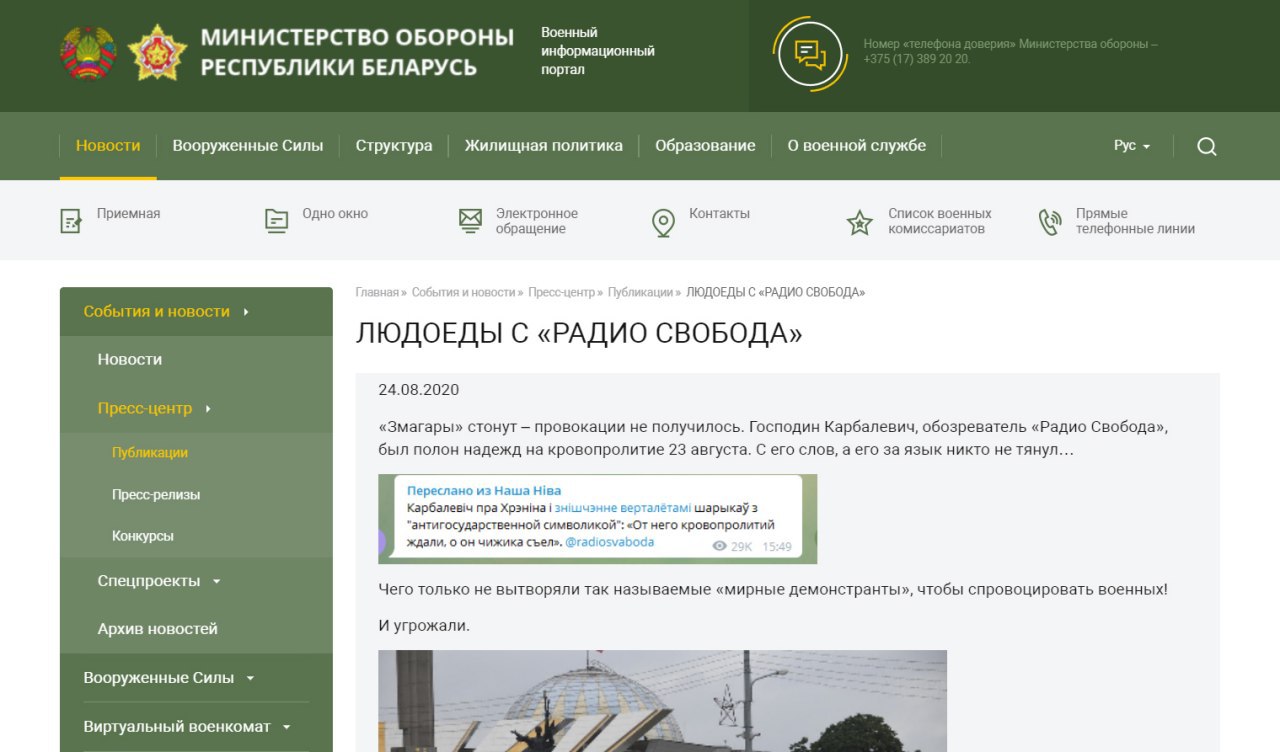Screen dimensions: 1280x752
Task: Open the search magnifier icon
Action: (x=1207, y=146)
